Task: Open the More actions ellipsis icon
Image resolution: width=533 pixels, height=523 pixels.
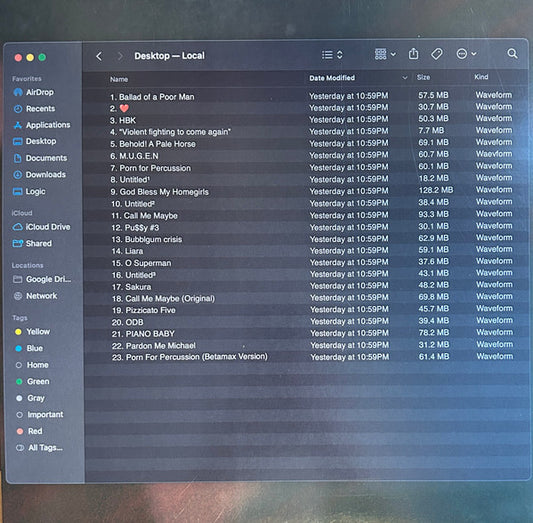Action: click(x=461, y=54)
